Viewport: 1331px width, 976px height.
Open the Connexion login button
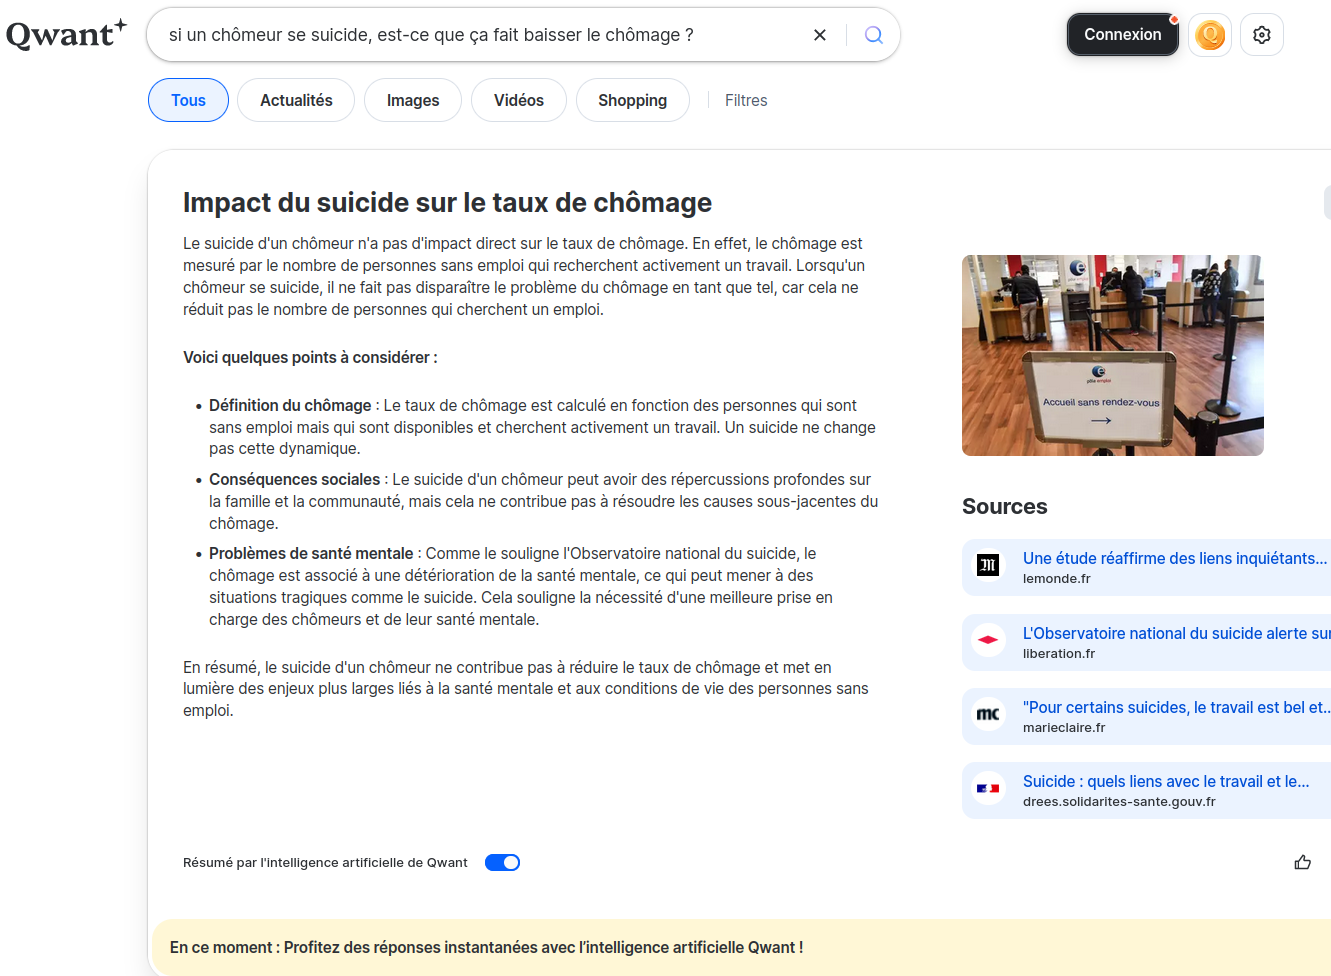pyautogui.click(x=1123, y=34)
